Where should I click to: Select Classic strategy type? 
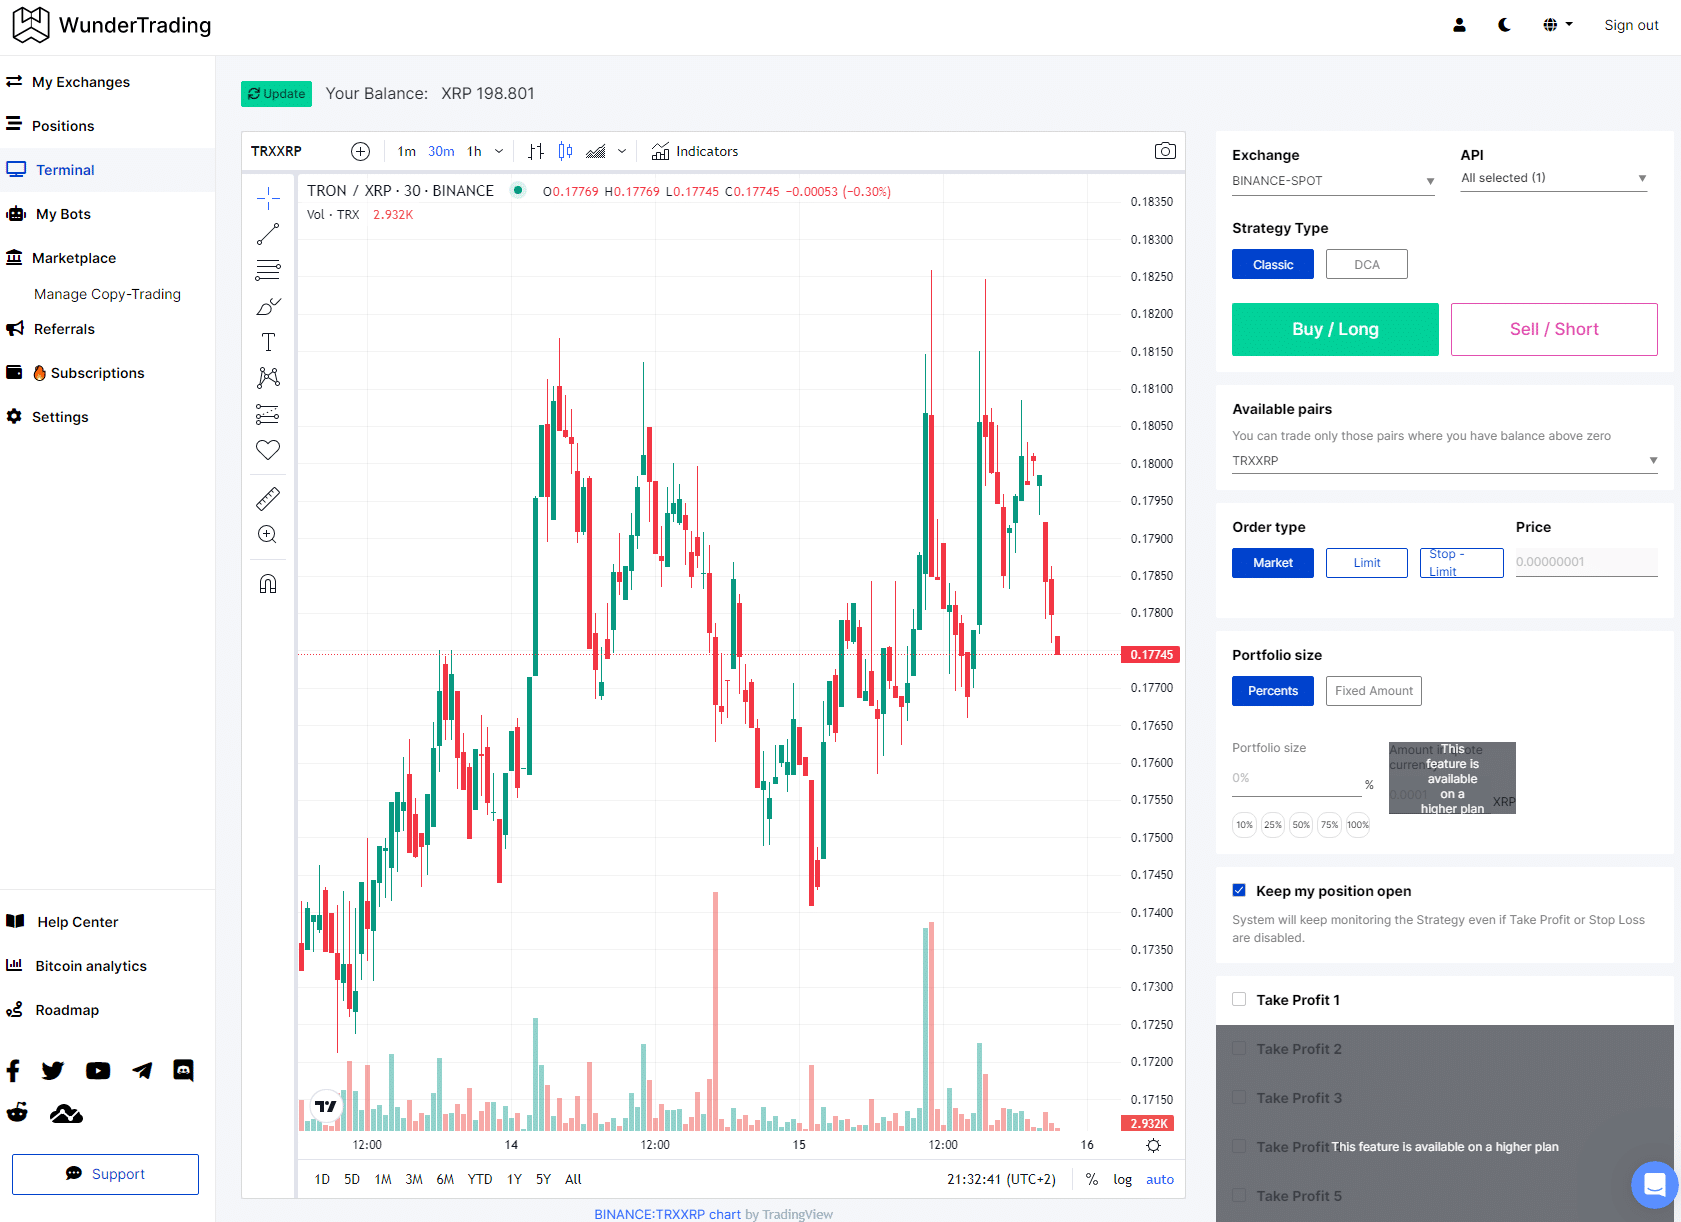pos(1273,264)
